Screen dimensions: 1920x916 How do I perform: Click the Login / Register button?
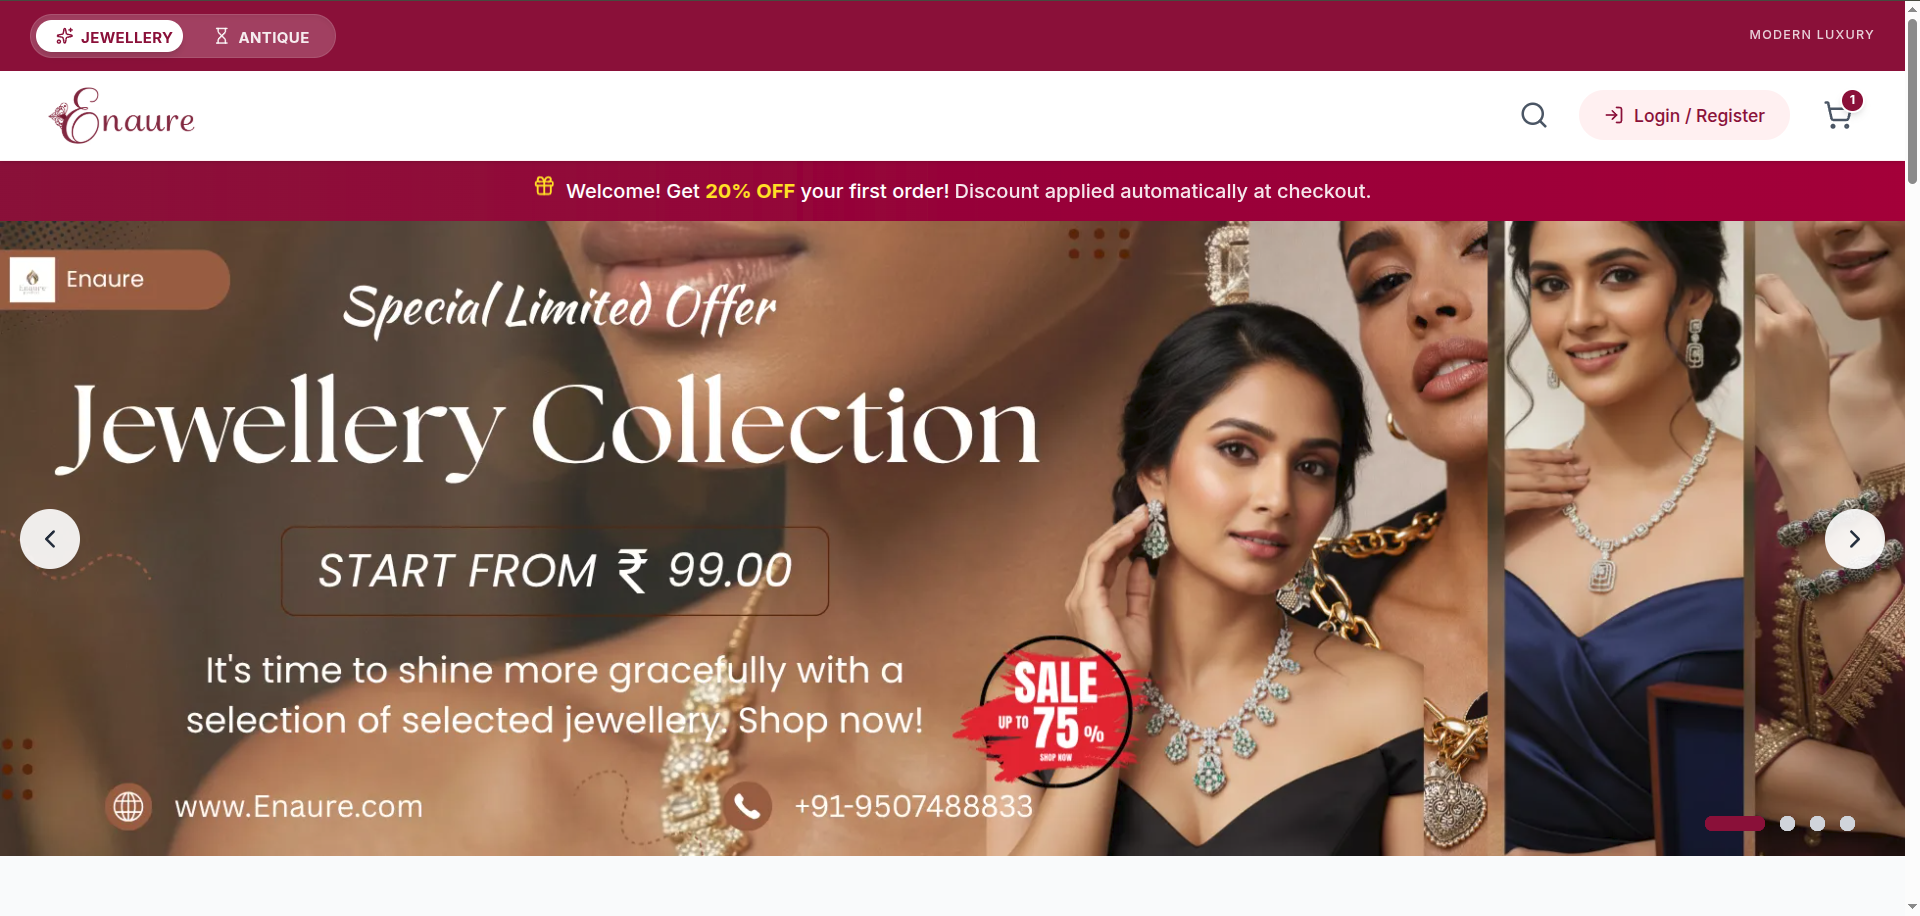pos(1684,116)
